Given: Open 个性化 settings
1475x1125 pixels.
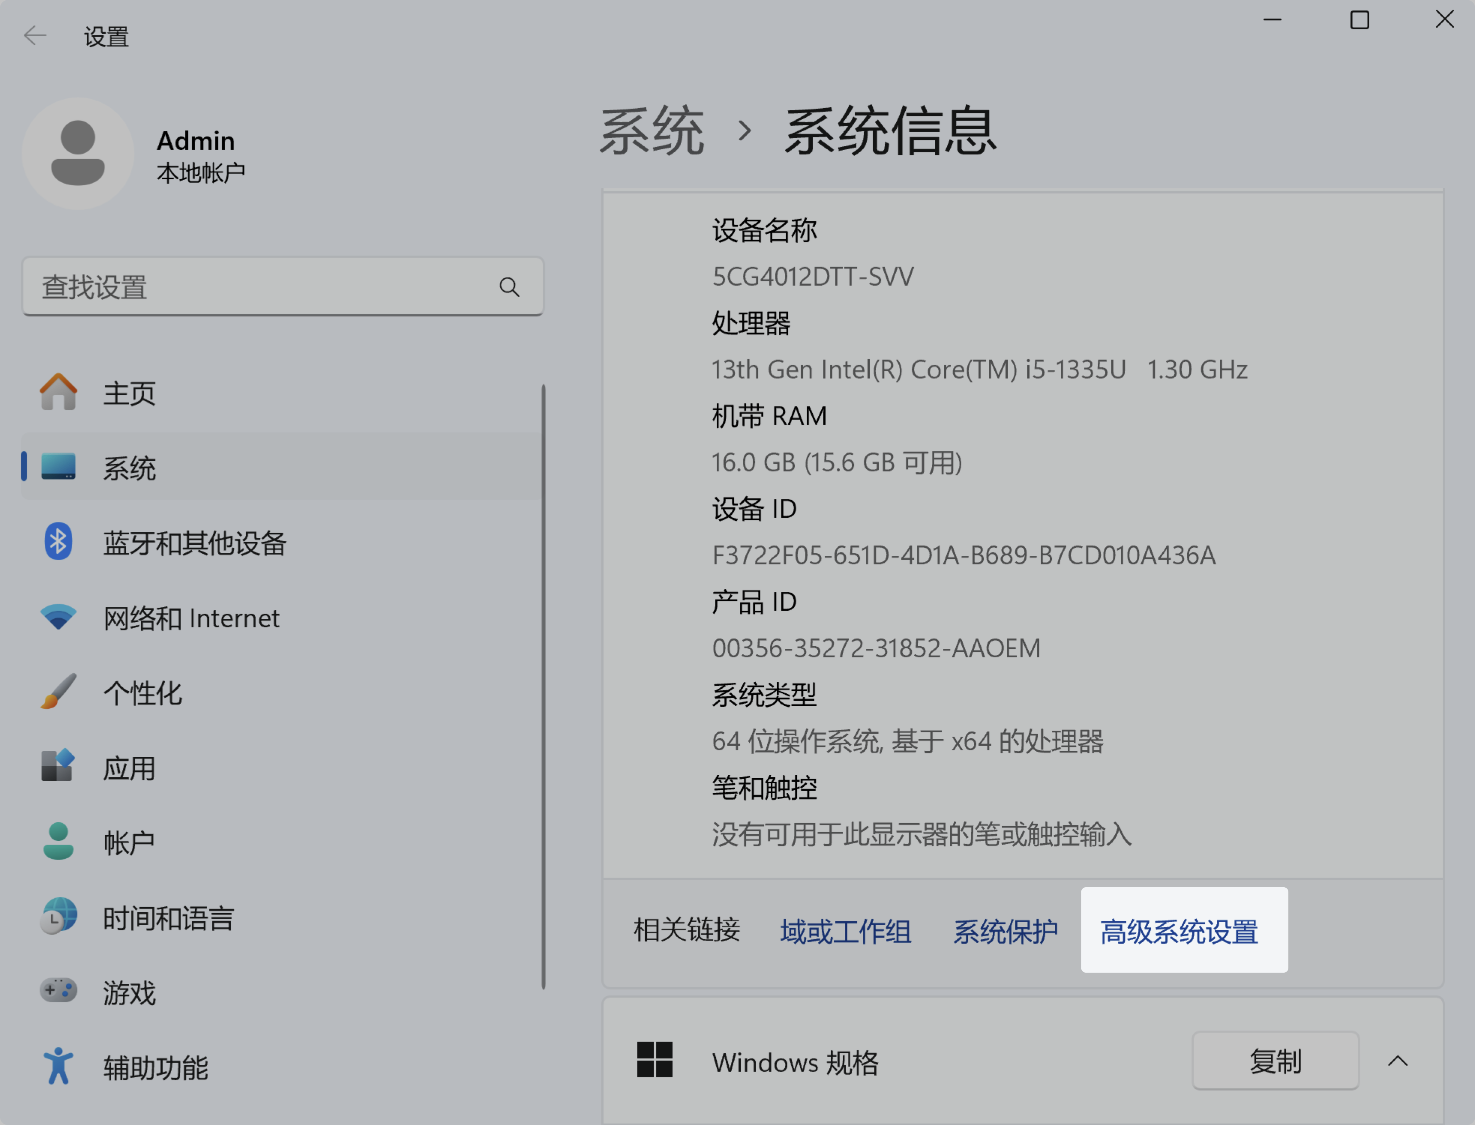Looking at the screenshot, I should click(282, 692).
